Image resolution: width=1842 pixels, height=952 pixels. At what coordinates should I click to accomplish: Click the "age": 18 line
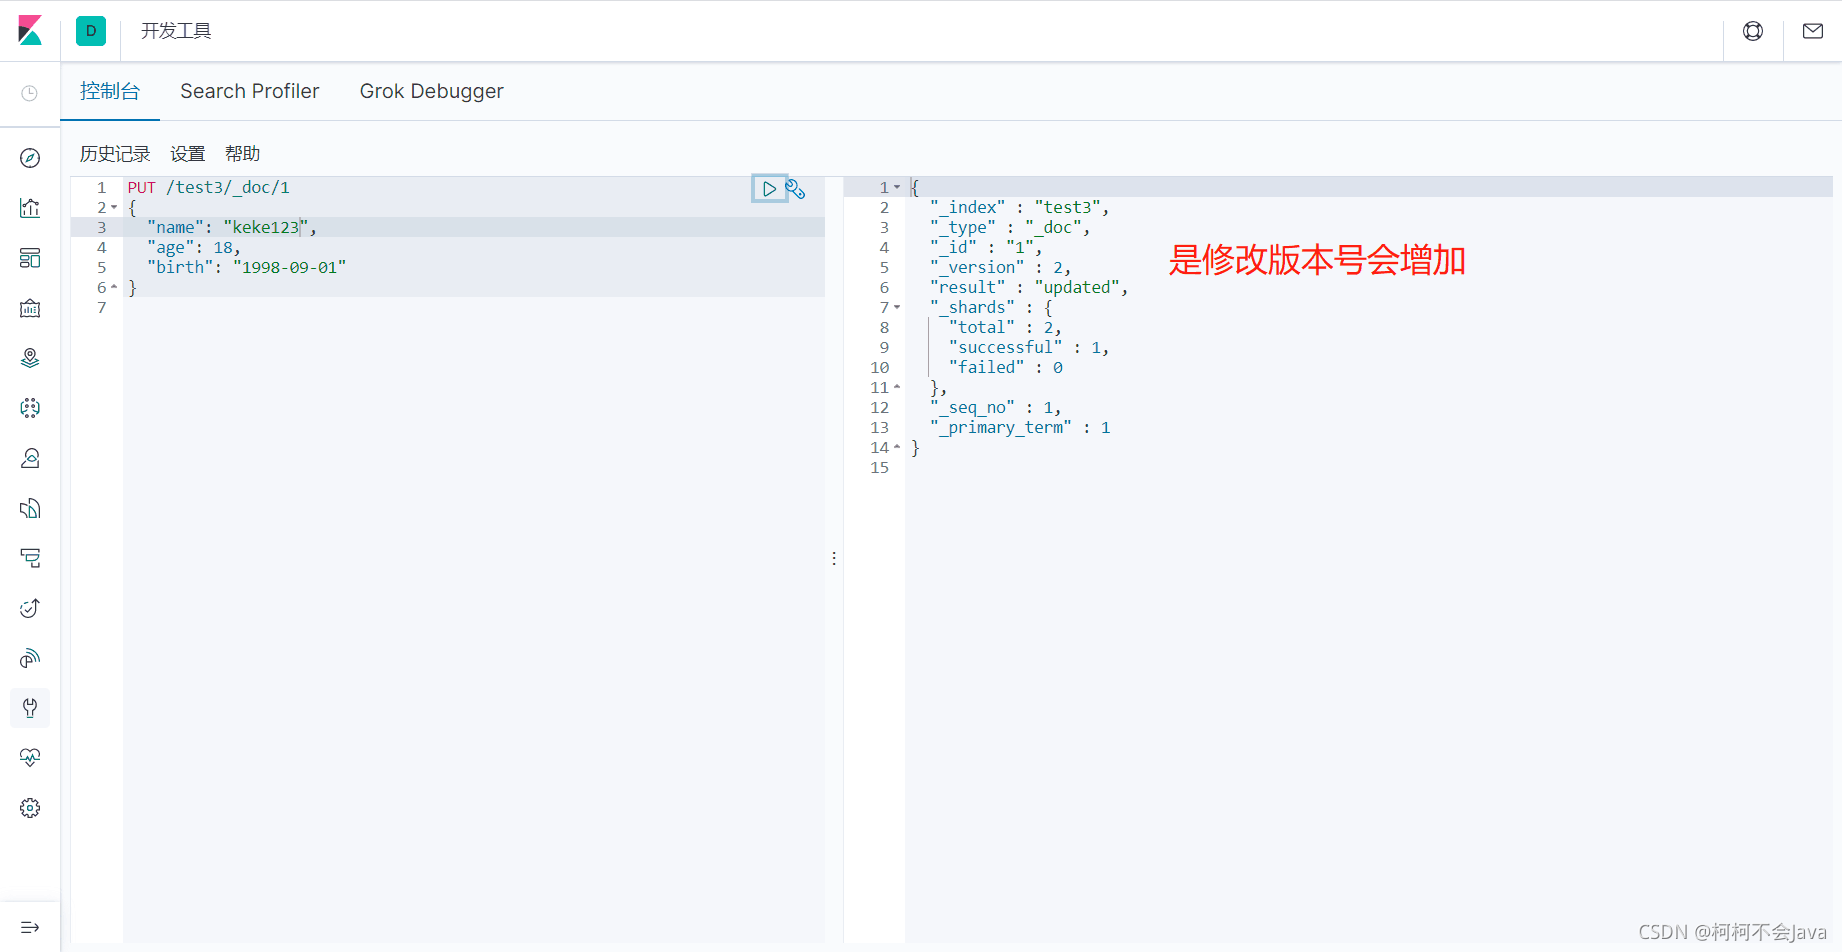[x=194, y=247]
